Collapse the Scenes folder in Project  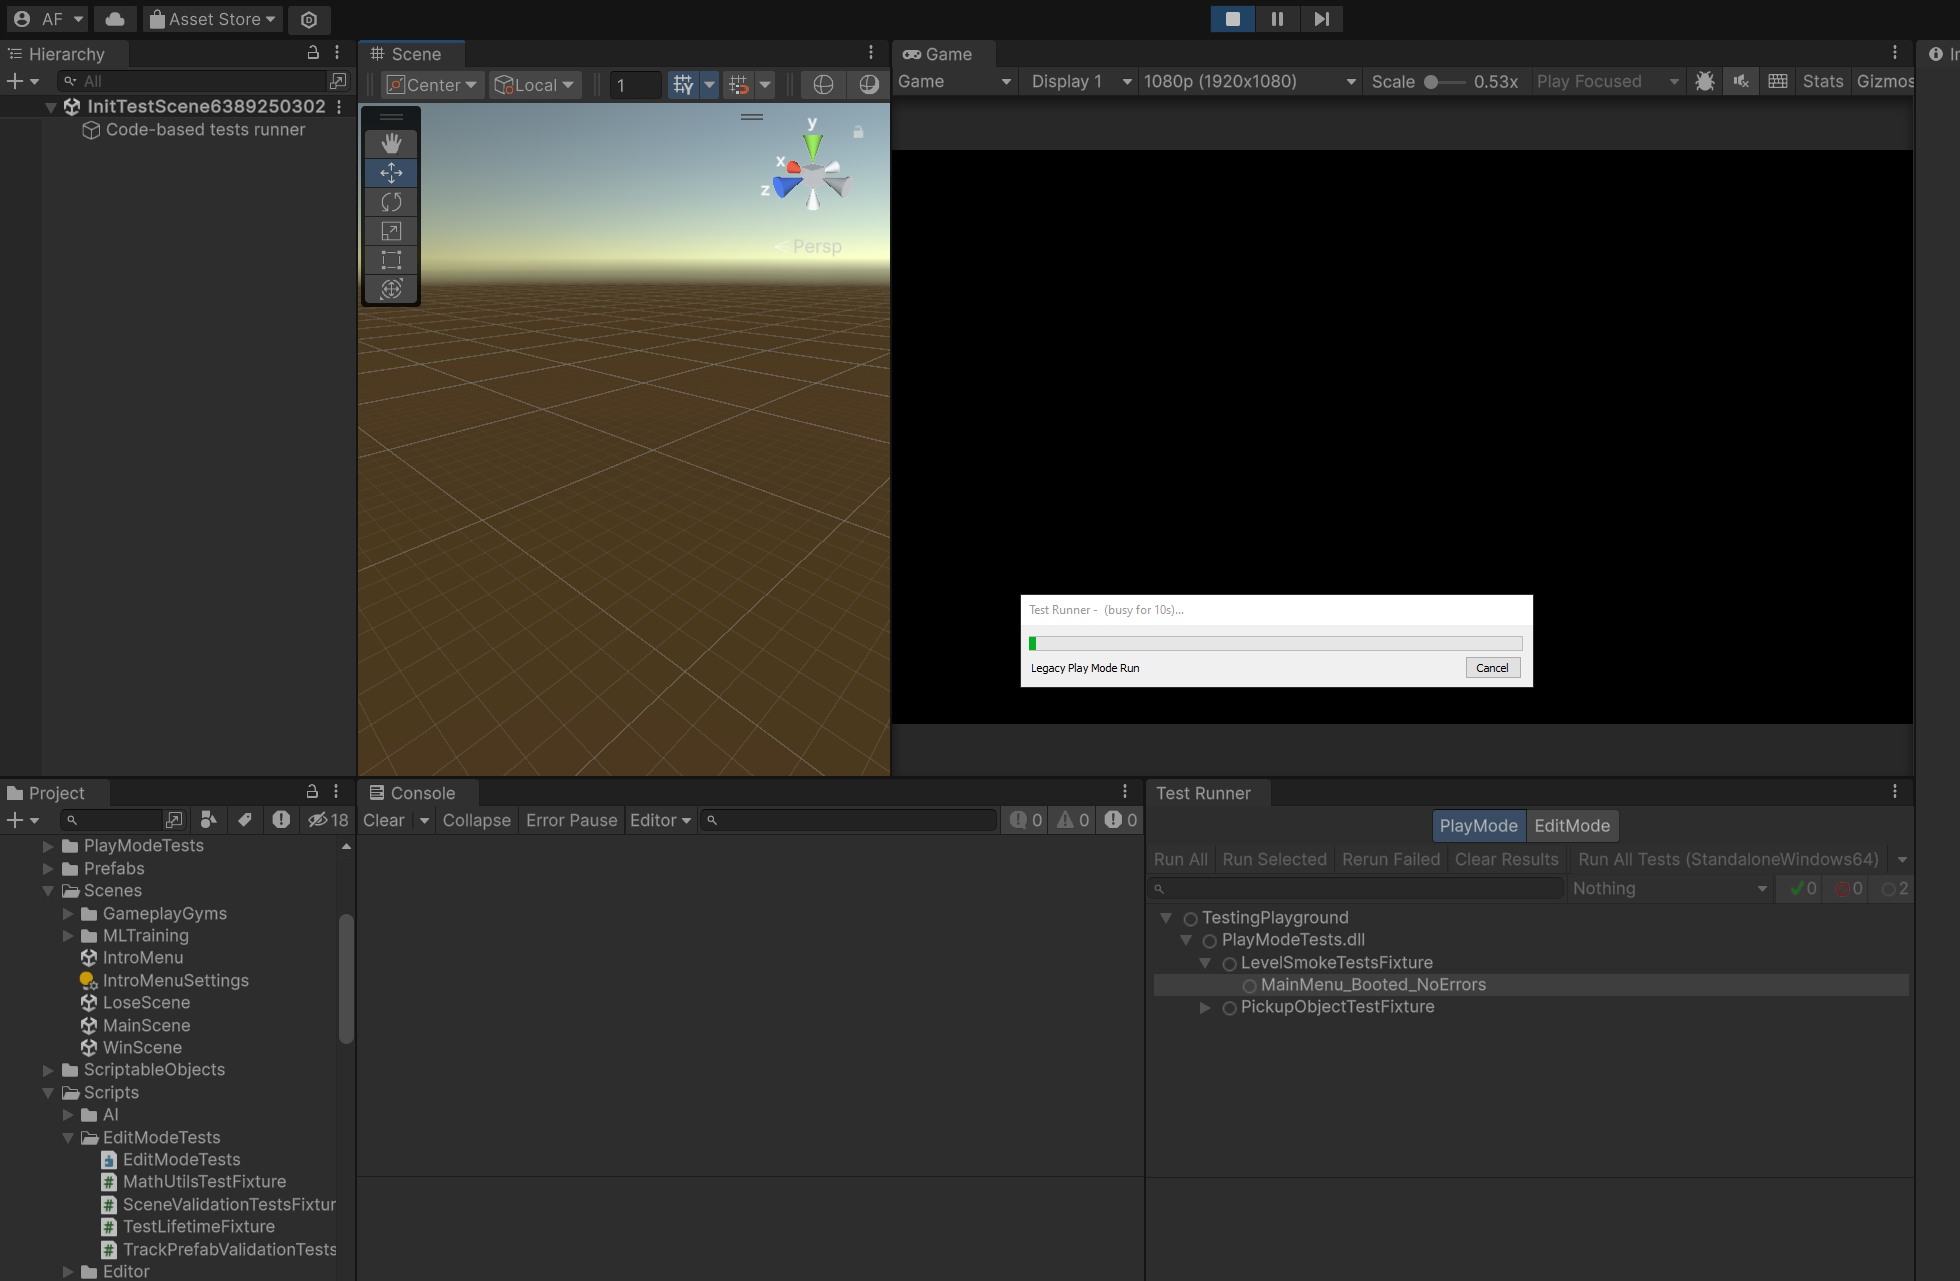point(48,891)
